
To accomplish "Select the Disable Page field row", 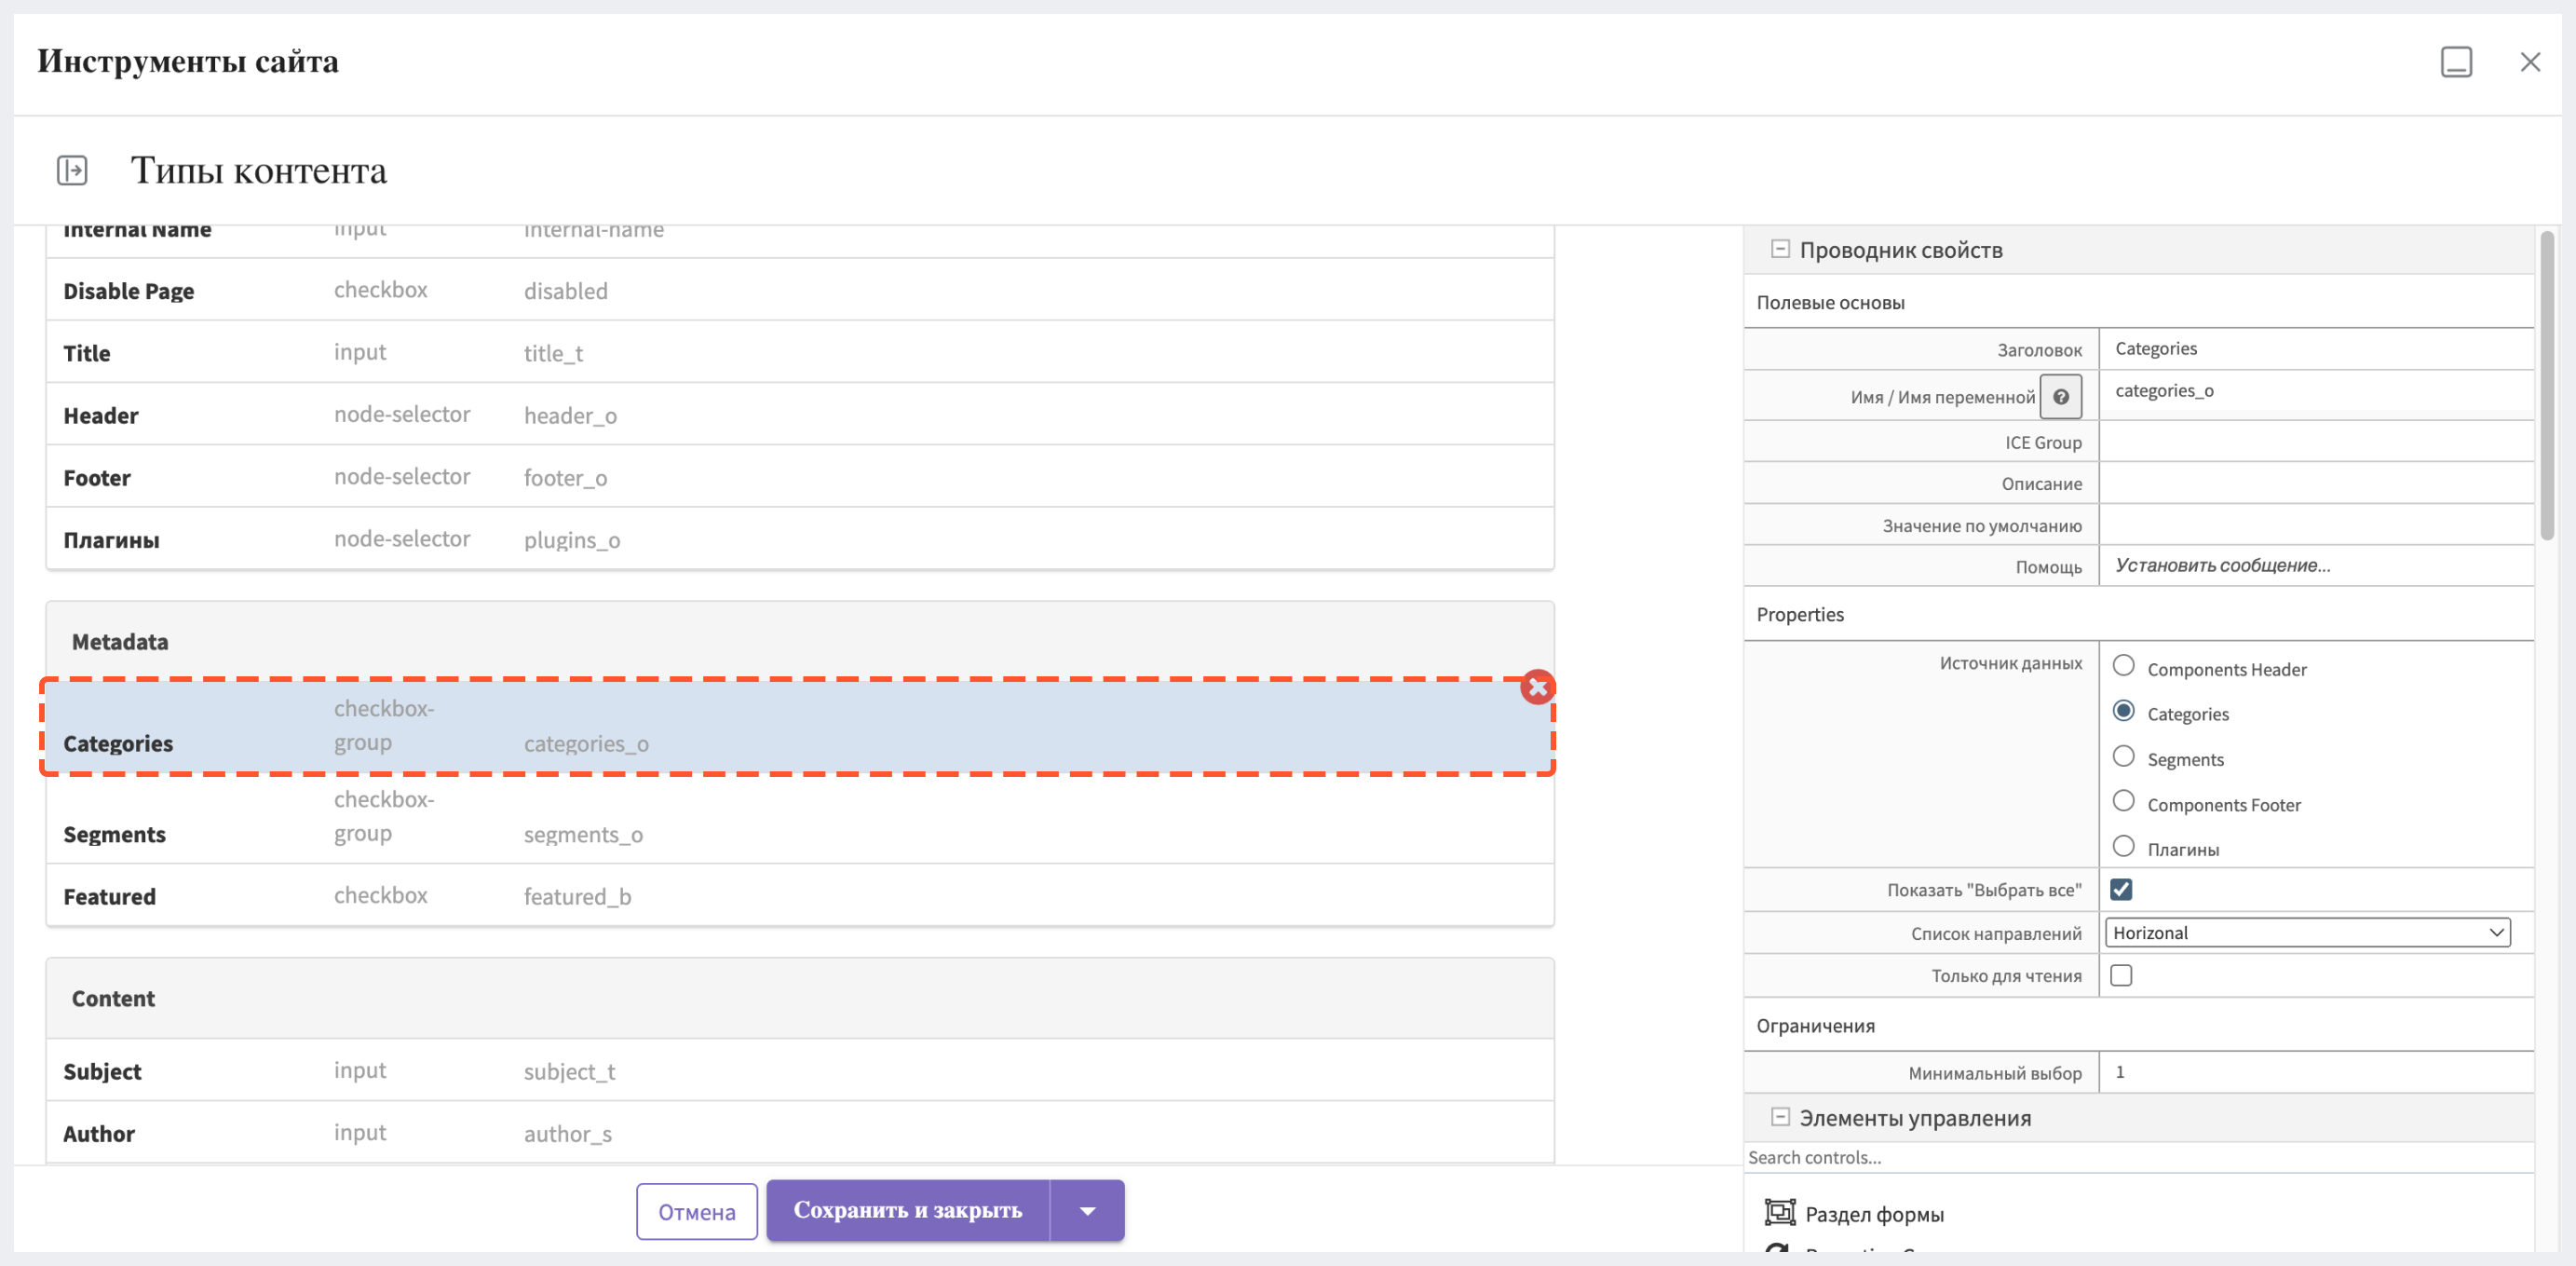I will coord(798,290).
